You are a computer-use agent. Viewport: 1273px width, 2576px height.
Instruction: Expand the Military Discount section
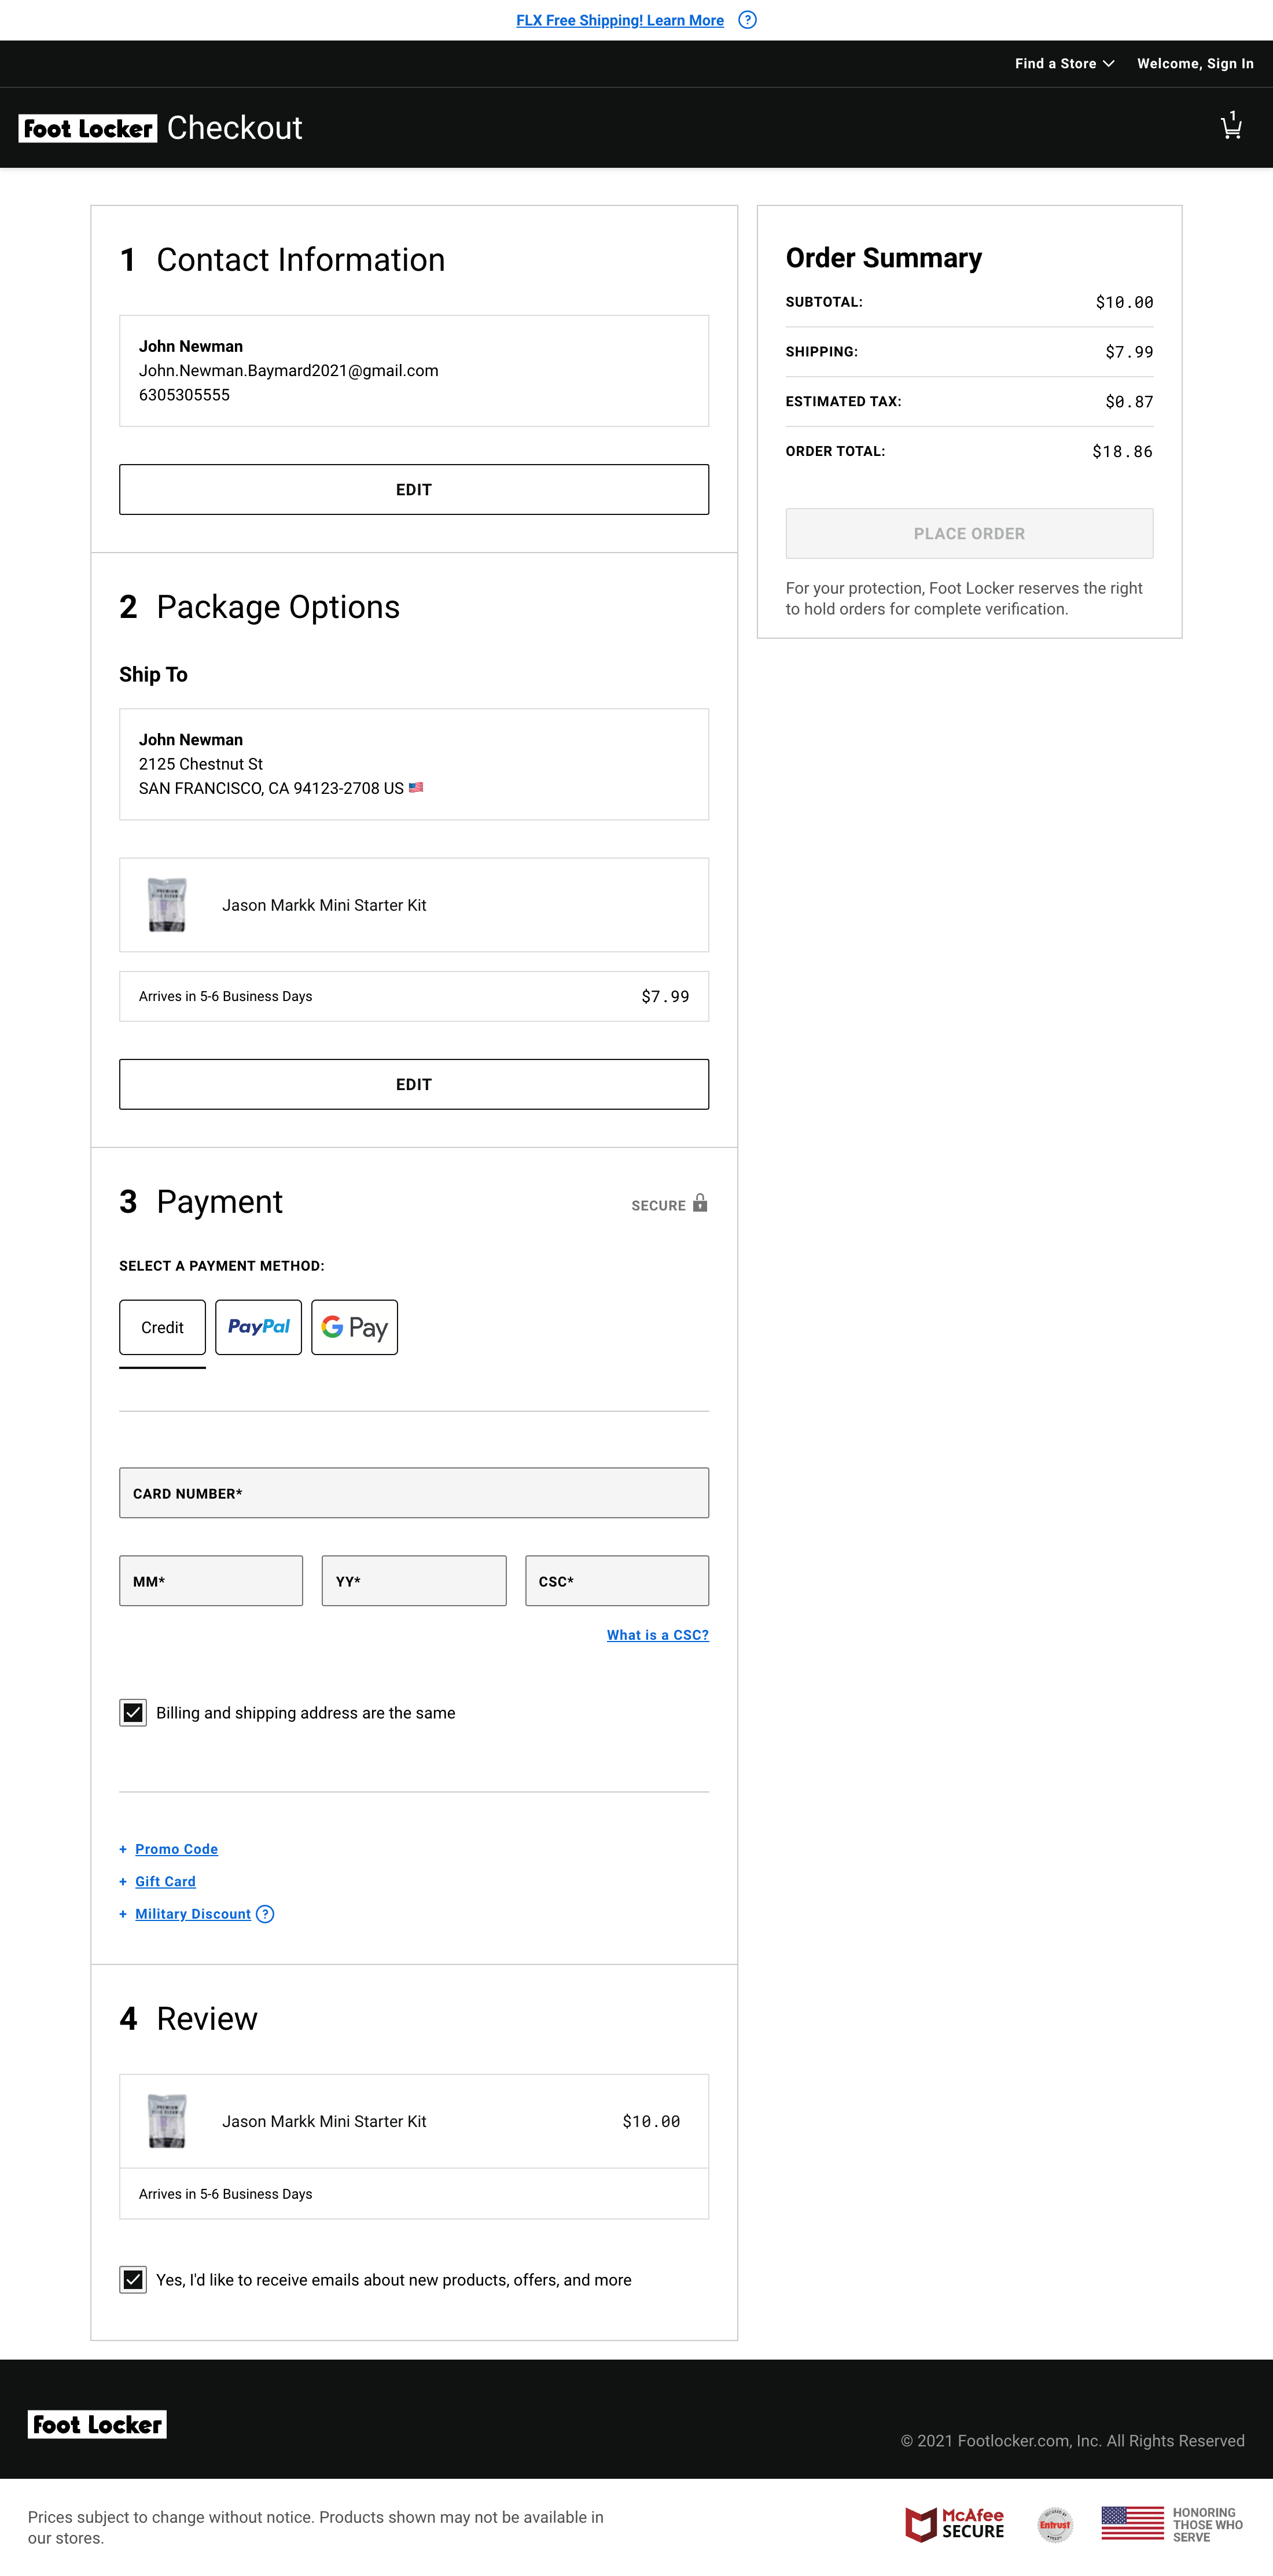point(192,1913)
